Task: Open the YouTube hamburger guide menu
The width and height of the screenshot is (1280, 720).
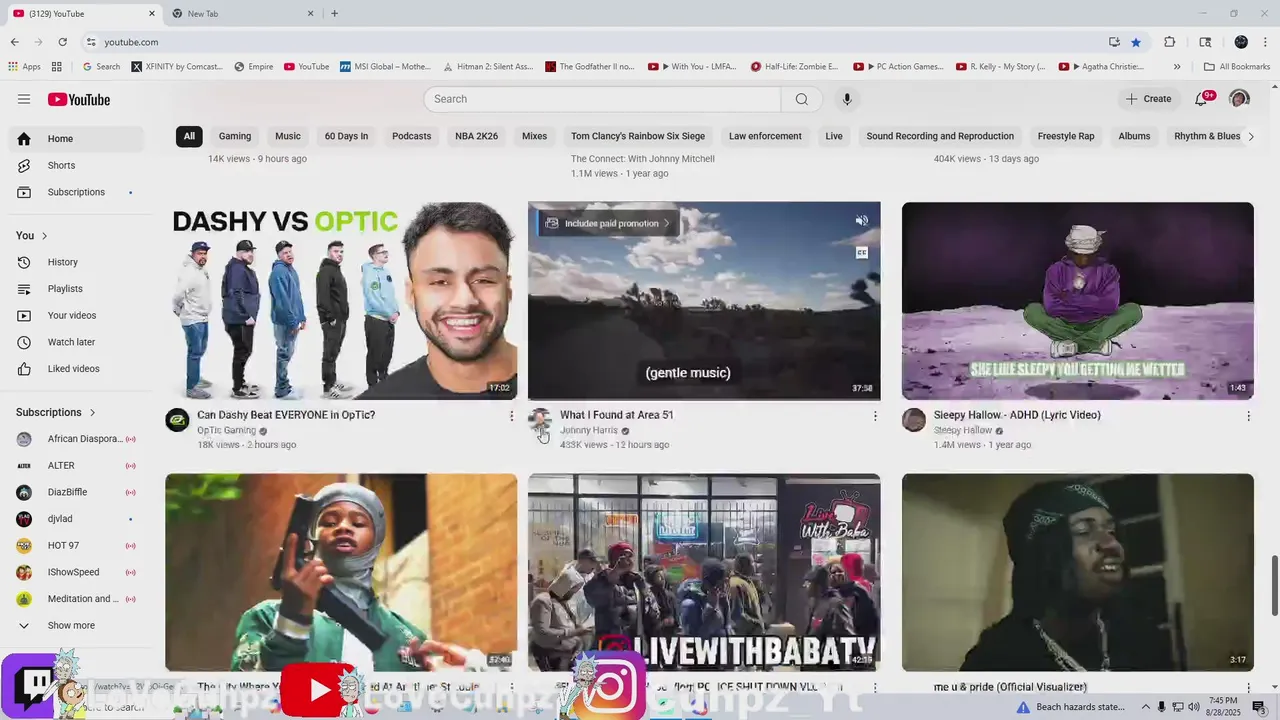Action: tap(24, 99)
